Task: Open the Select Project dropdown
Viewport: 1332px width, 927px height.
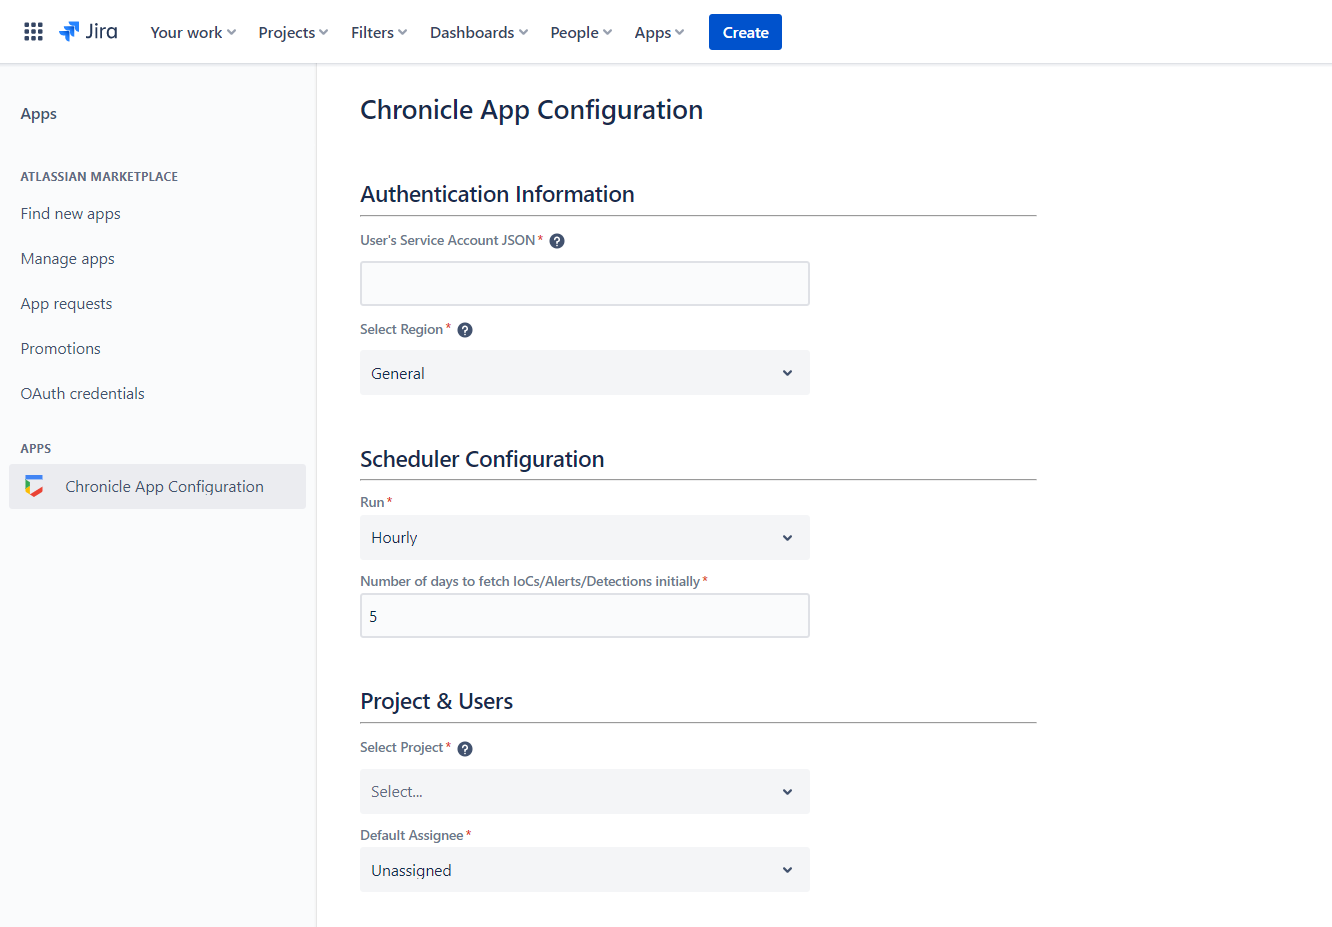Action: point(585,791)
